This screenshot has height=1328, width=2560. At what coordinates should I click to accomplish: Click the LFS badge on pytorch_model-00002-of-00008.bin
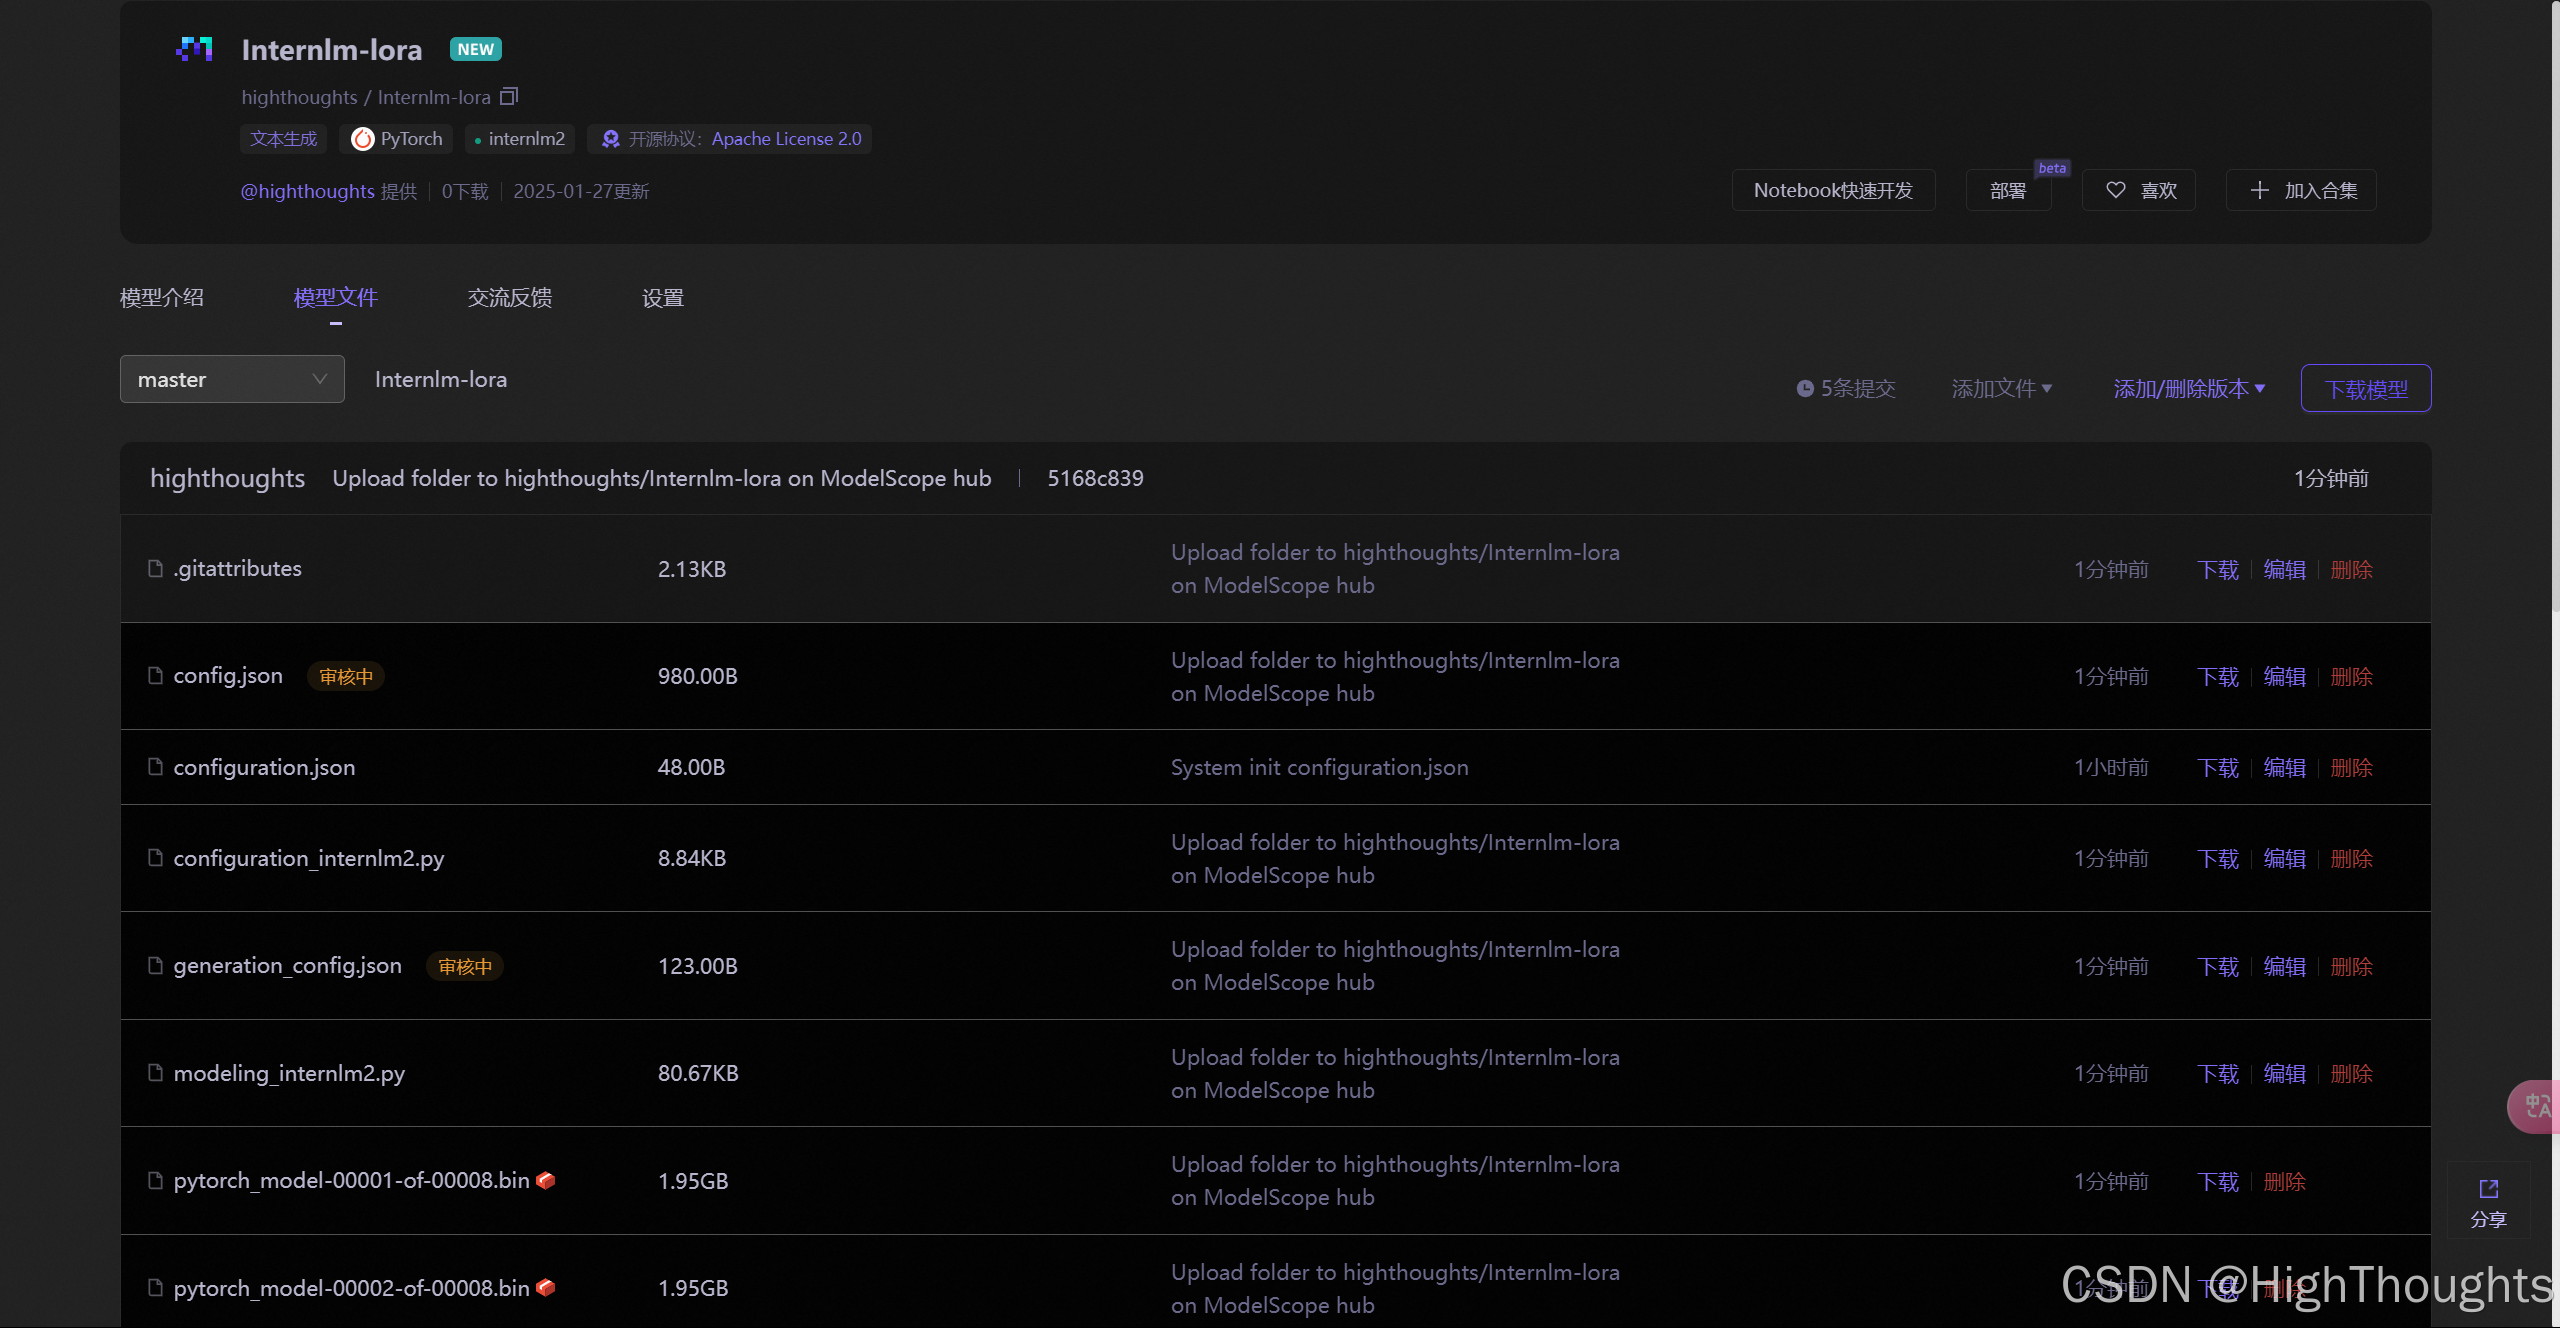(546, 1287)
